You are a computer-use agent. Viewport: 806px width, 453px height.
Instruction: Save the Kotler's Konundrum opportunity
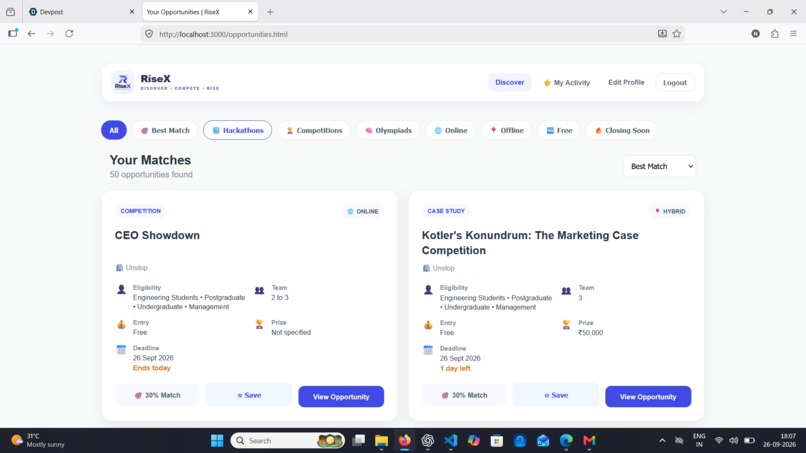coord(556,395)
